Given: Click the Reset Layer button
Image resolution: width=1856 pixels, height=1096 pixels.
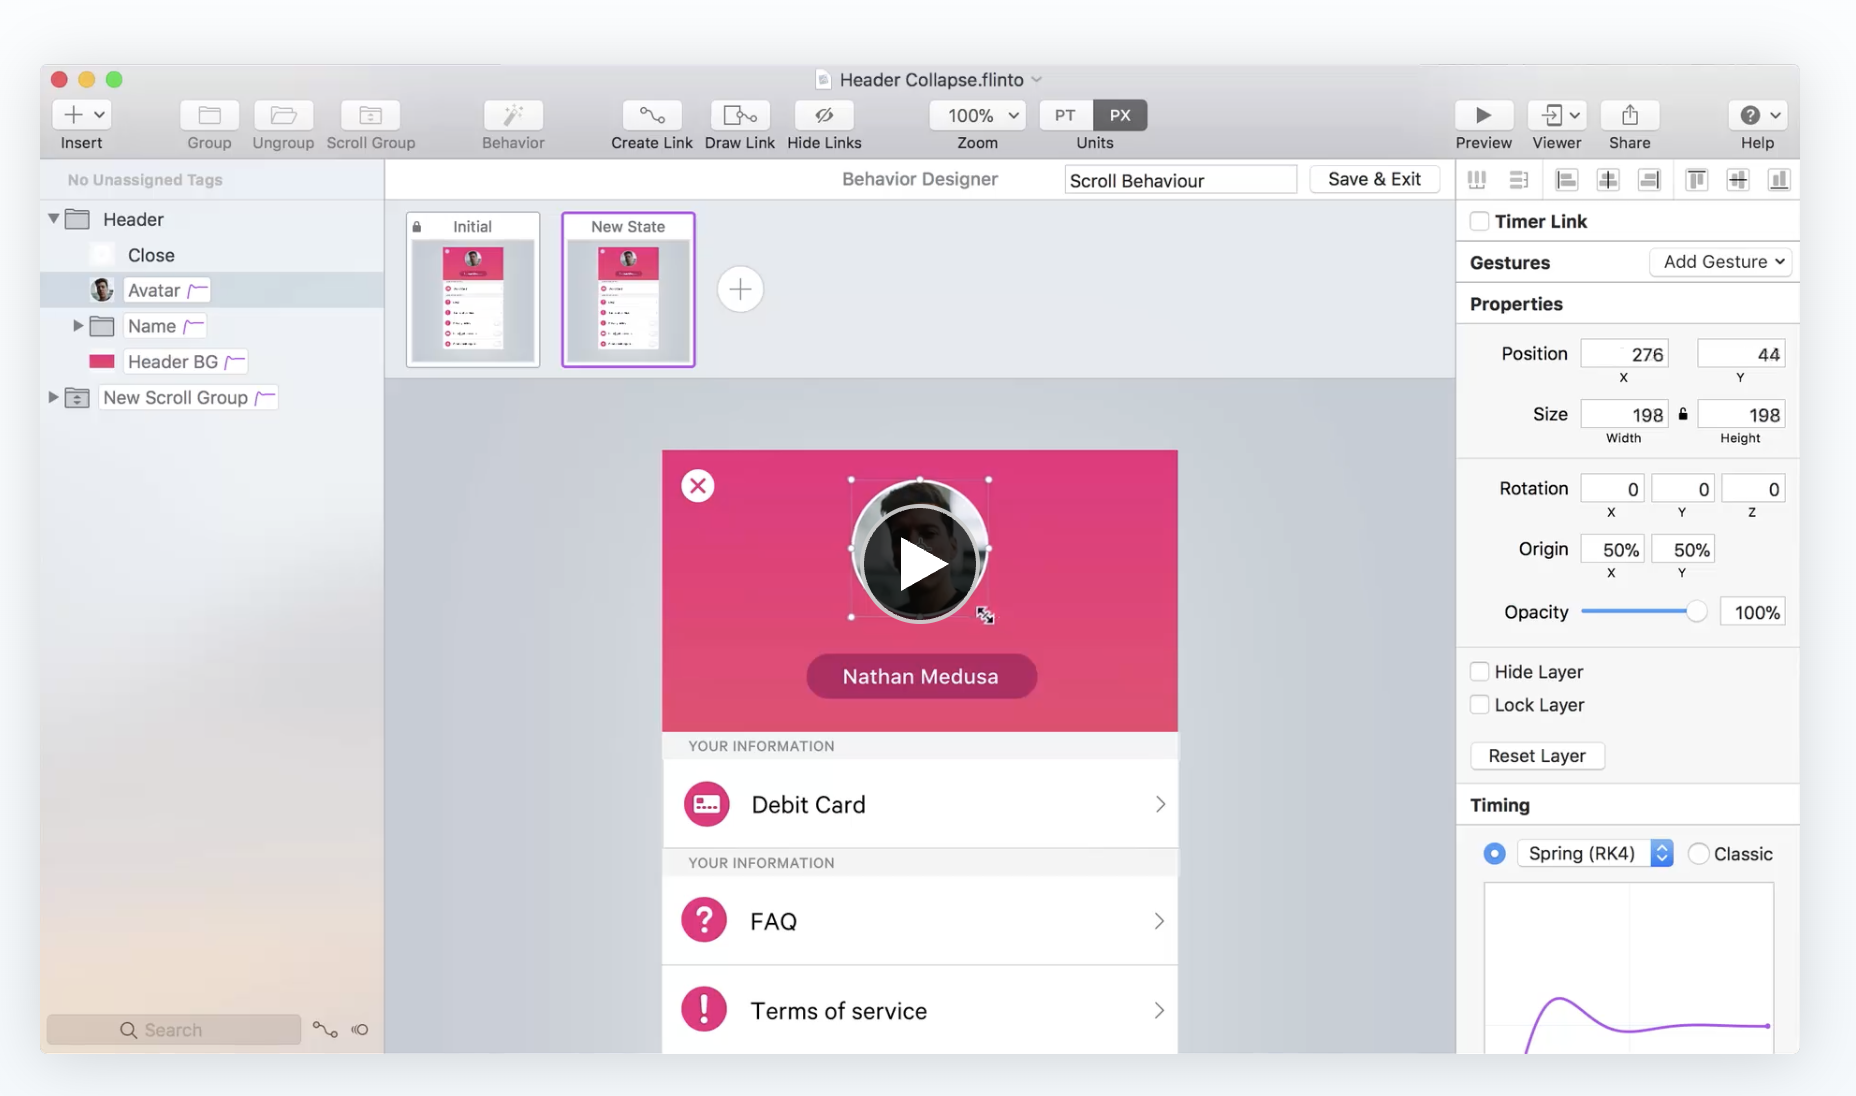Looking at the screenshot, I should (1537, 756).
